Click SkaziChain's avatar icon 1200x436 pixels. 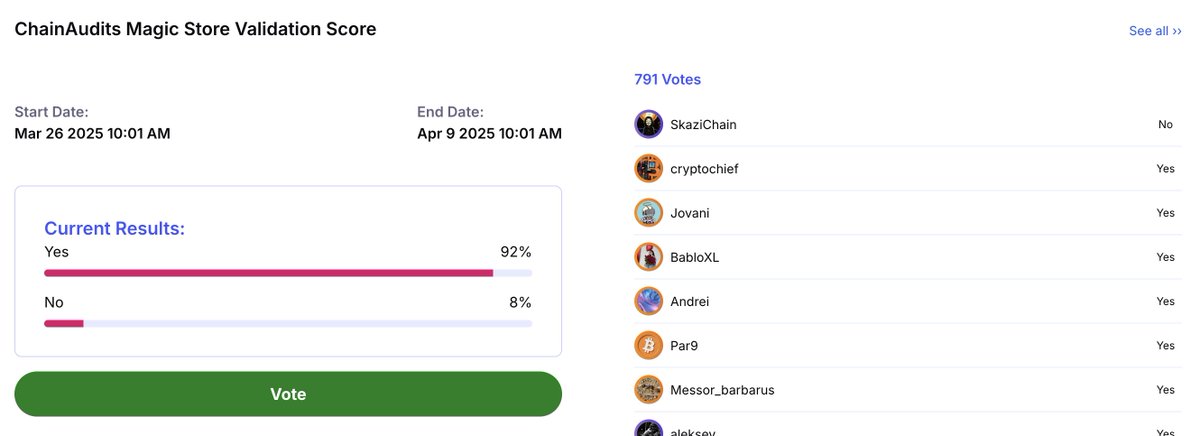(649, 124)
